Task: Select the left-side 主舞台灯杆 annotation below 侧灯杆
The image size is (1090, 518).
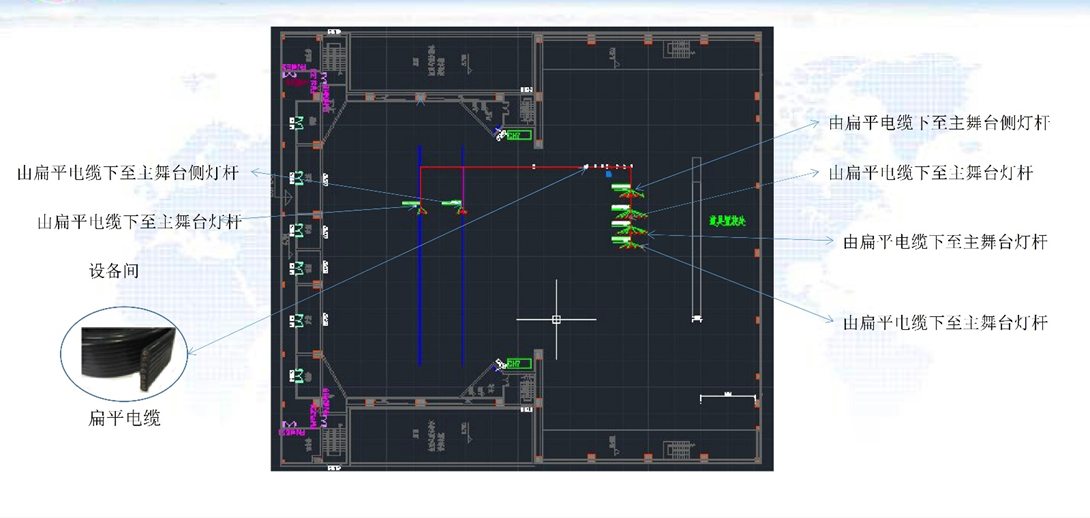Action: pyautogui.click(x=139, y=222)
